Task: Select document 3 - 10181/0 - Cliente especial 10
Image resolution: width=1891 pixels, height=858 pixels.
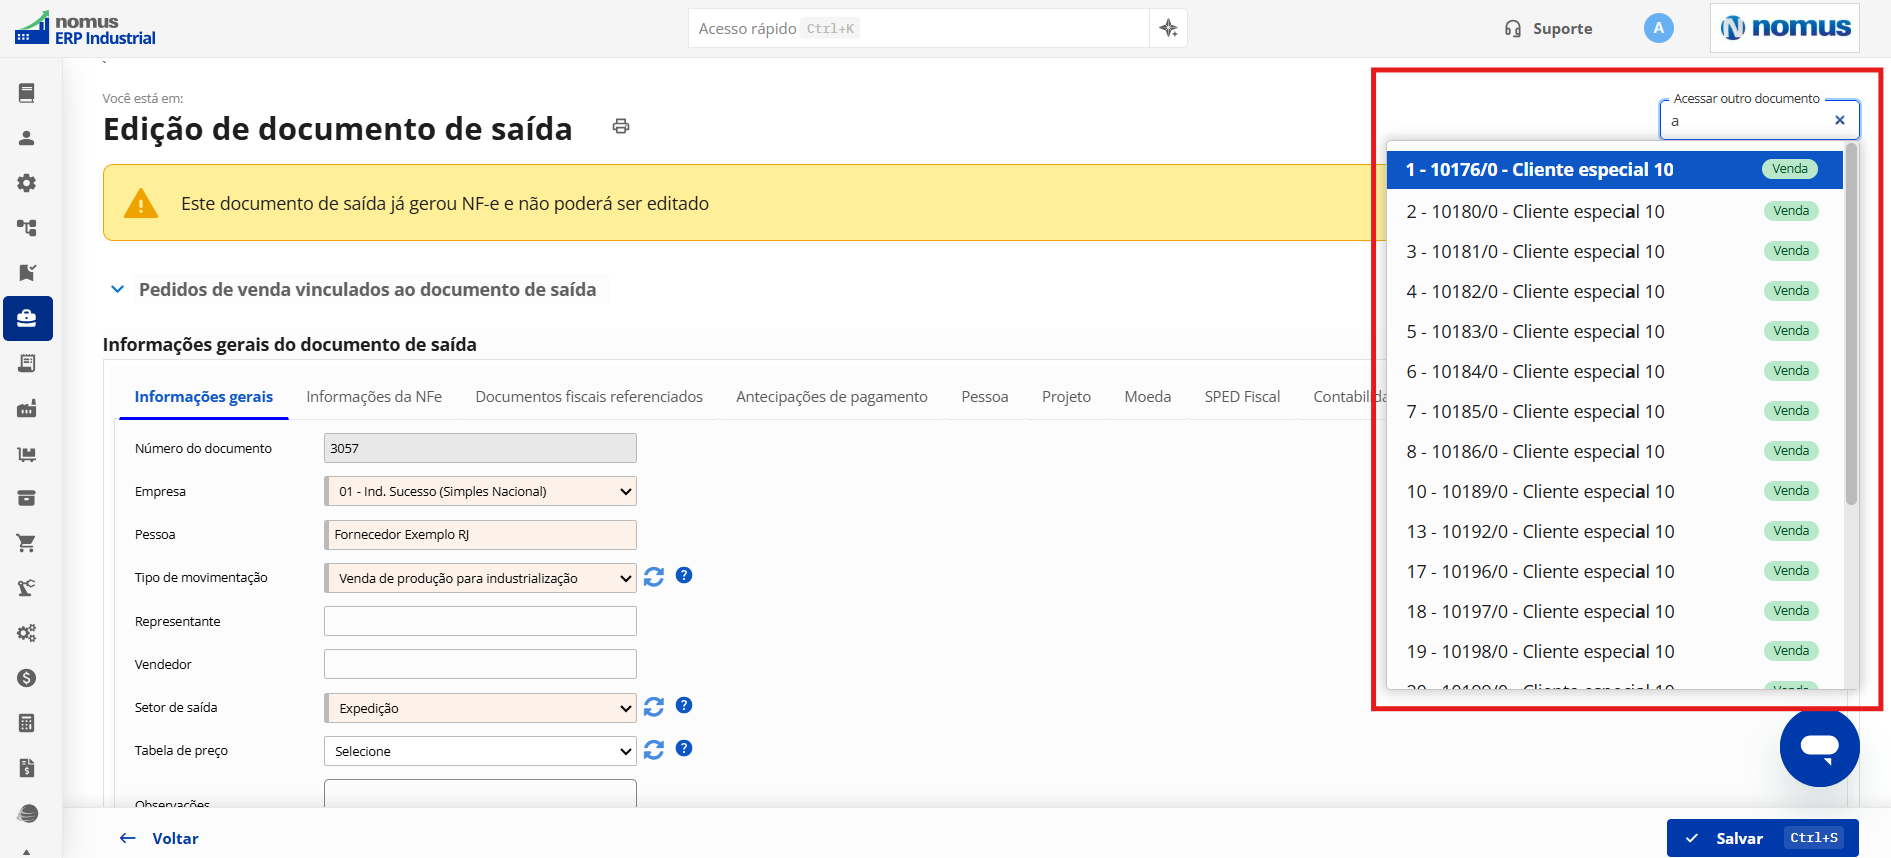Action: (x=1614, y=251)
